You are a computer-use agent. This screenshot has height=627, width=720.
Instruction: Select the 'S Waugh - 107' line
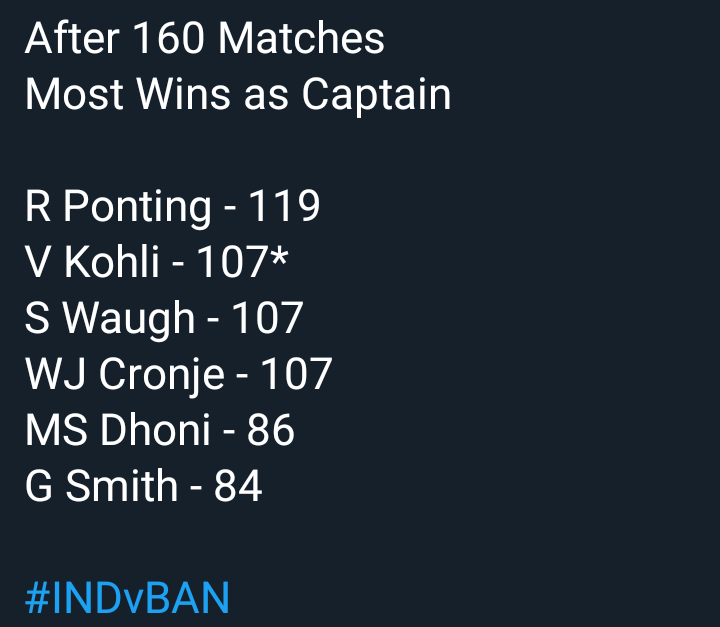pyautogui.click(x=164, y=319)
